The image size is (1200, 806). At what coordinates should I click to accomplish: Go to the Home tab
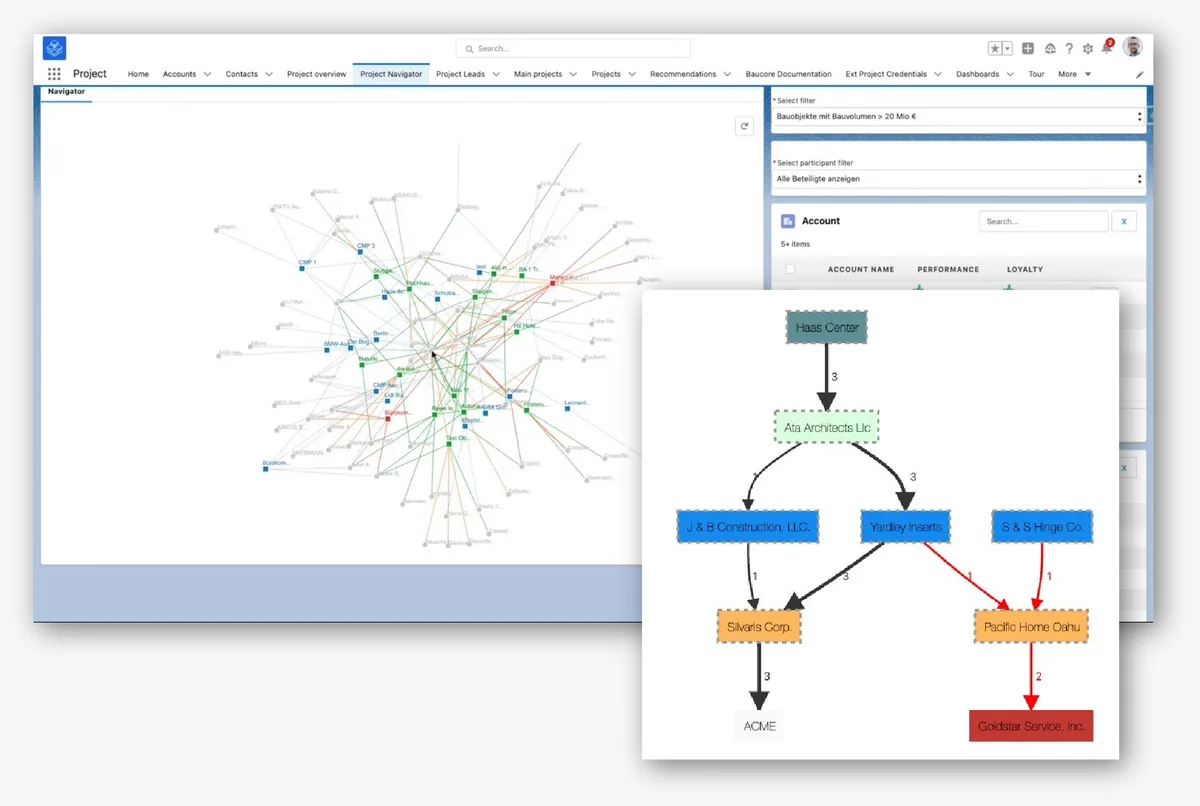[138, 74]
